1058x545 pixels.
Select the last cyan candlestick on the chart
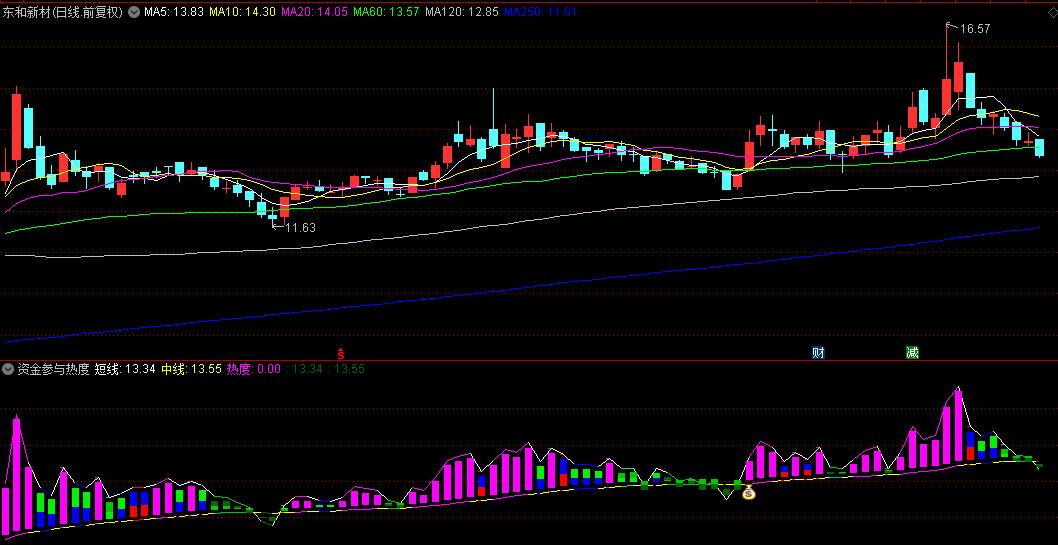pyautogui.click(x=1040, y=148)
